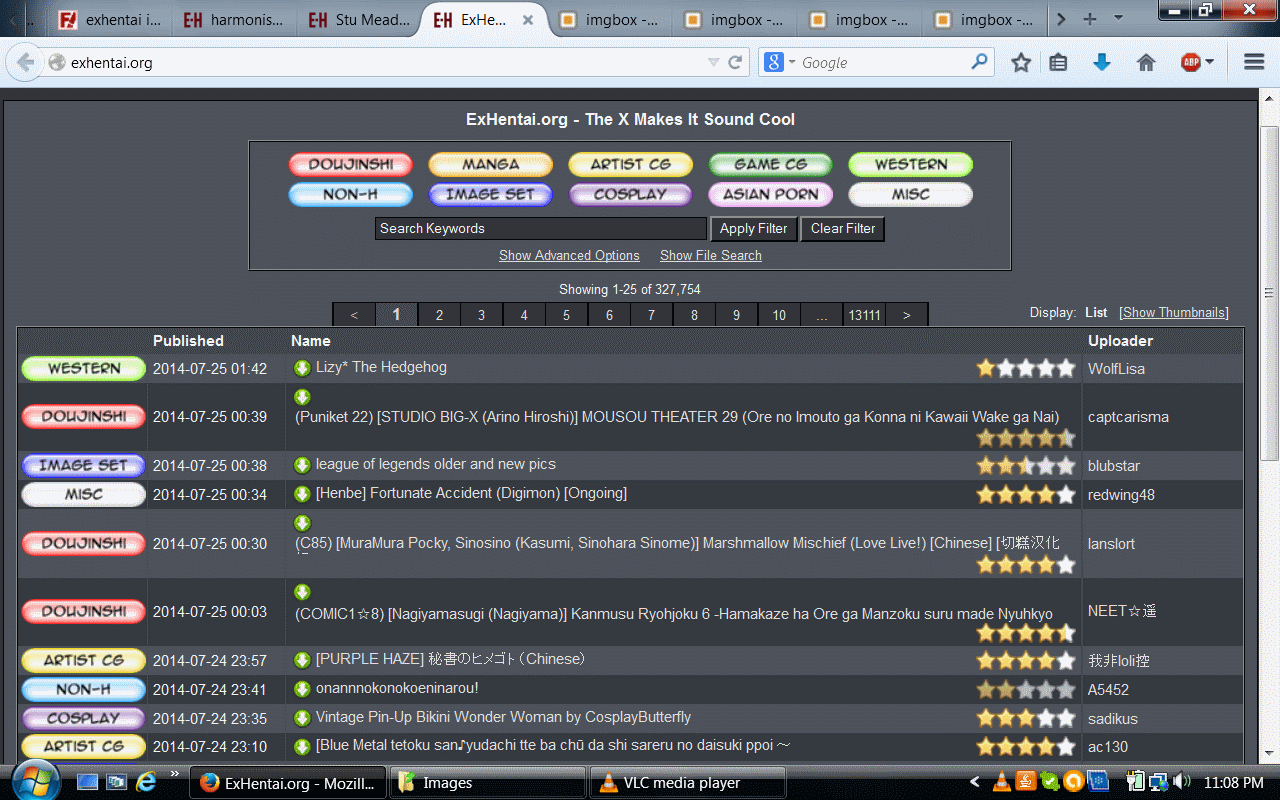Screen dimensions: 1280x800
Task: Open the VLC media player taskbar button
Action: tap(688, 783)
